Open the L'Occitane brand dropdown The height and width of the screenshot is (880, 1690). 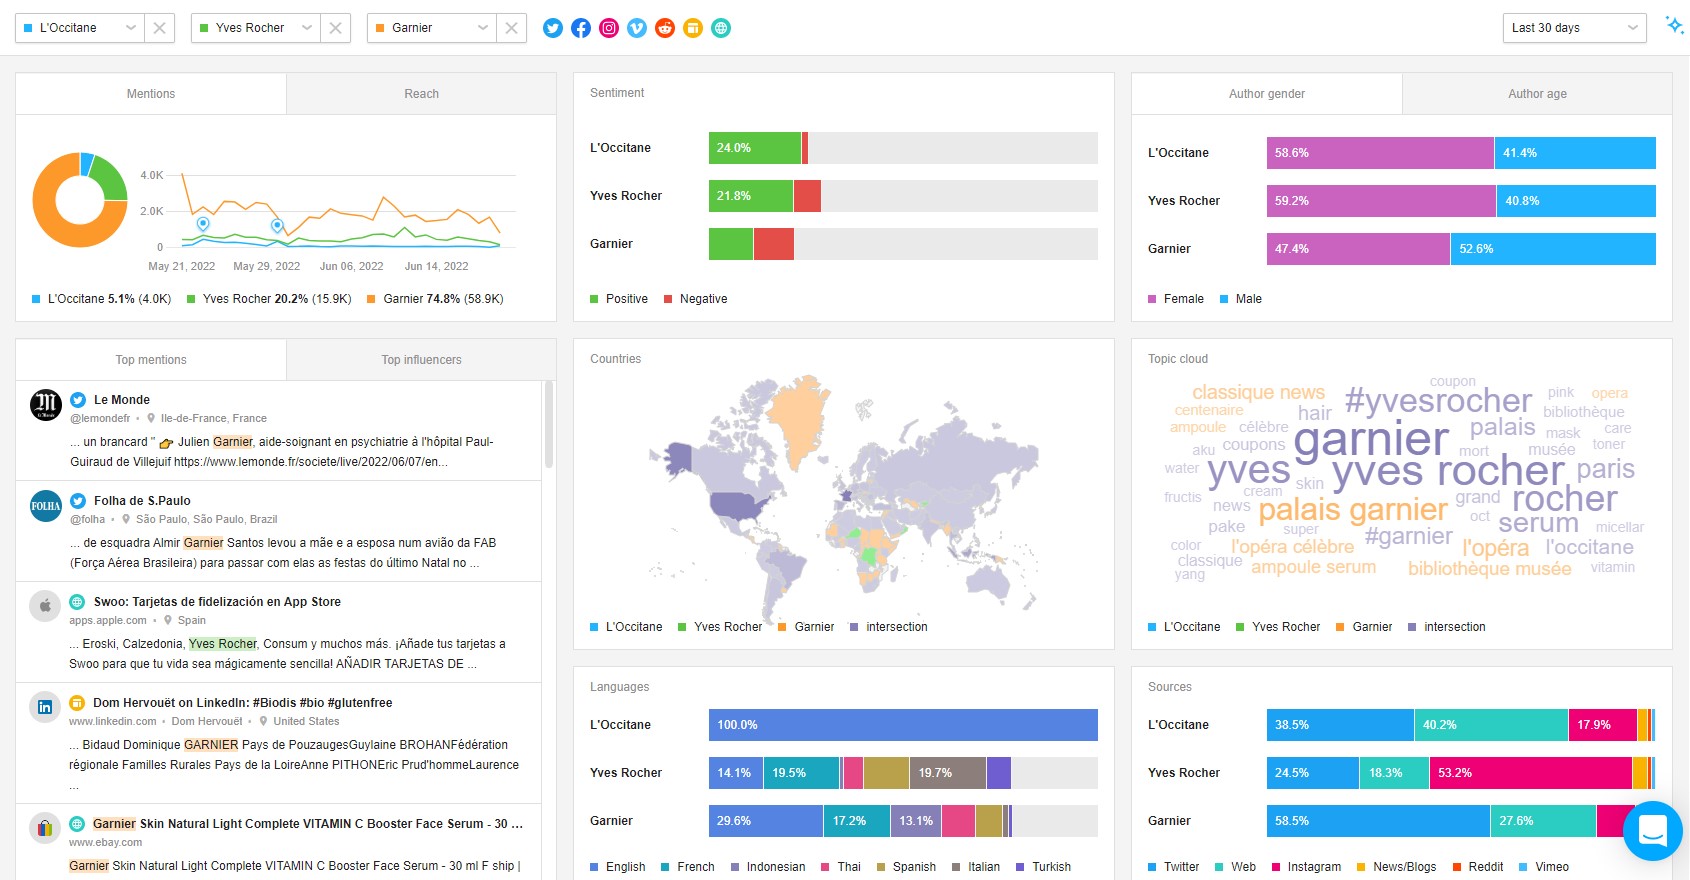tap(80, 28)
